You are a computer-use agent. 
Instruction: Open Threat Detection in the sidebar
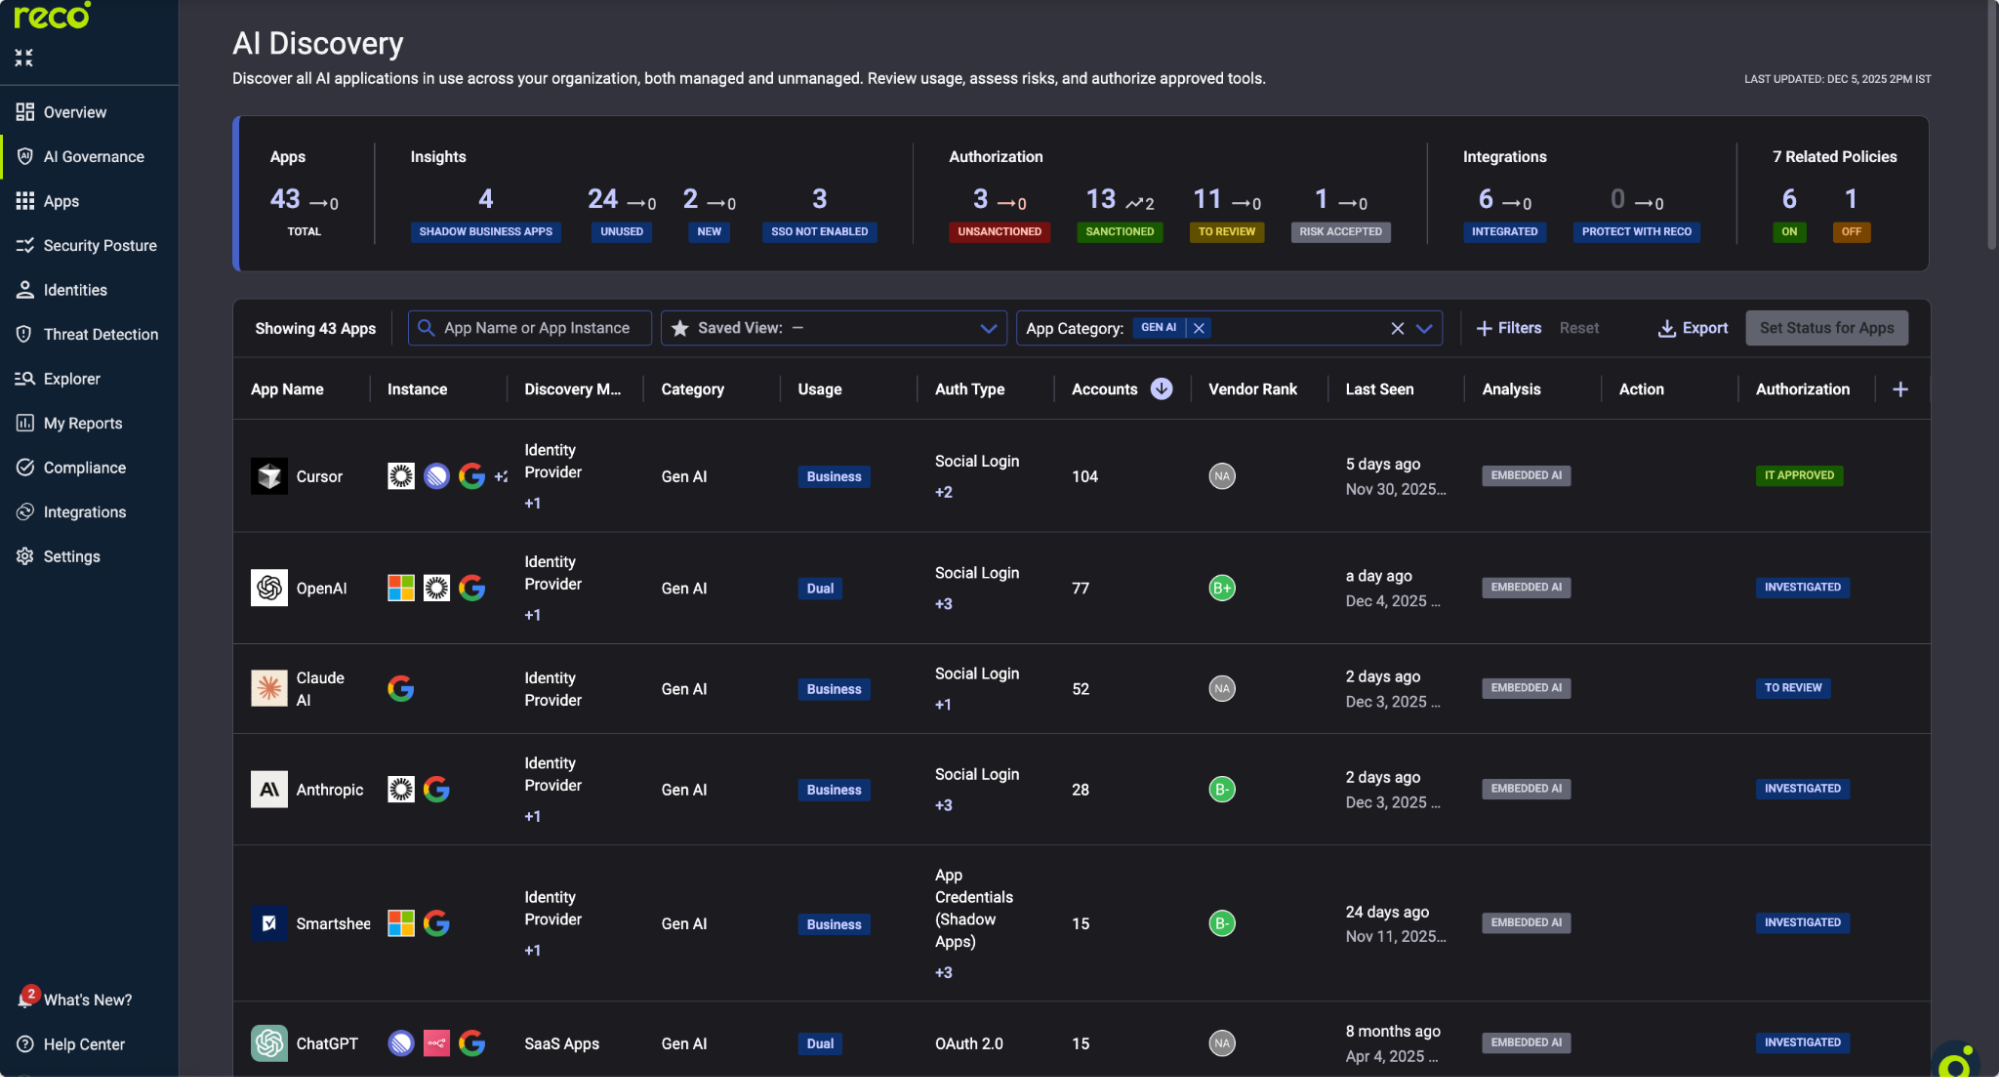[100, 334]
